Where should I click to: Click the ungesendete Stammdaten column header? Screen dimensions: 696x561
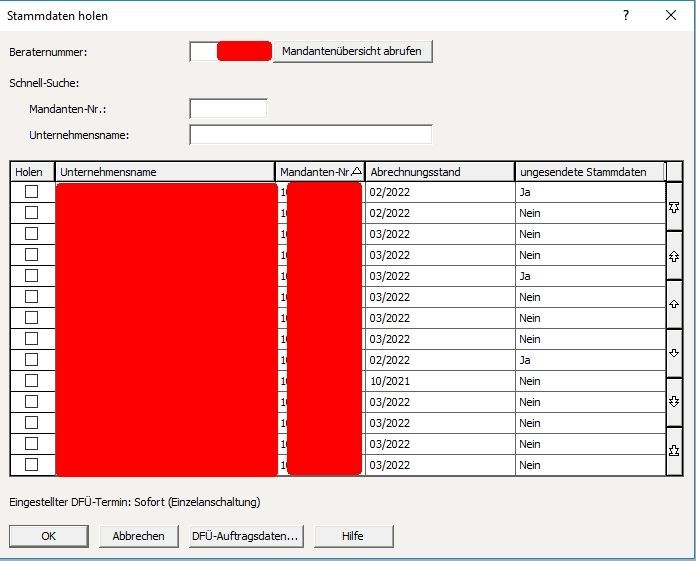click(x=590, y=172)
